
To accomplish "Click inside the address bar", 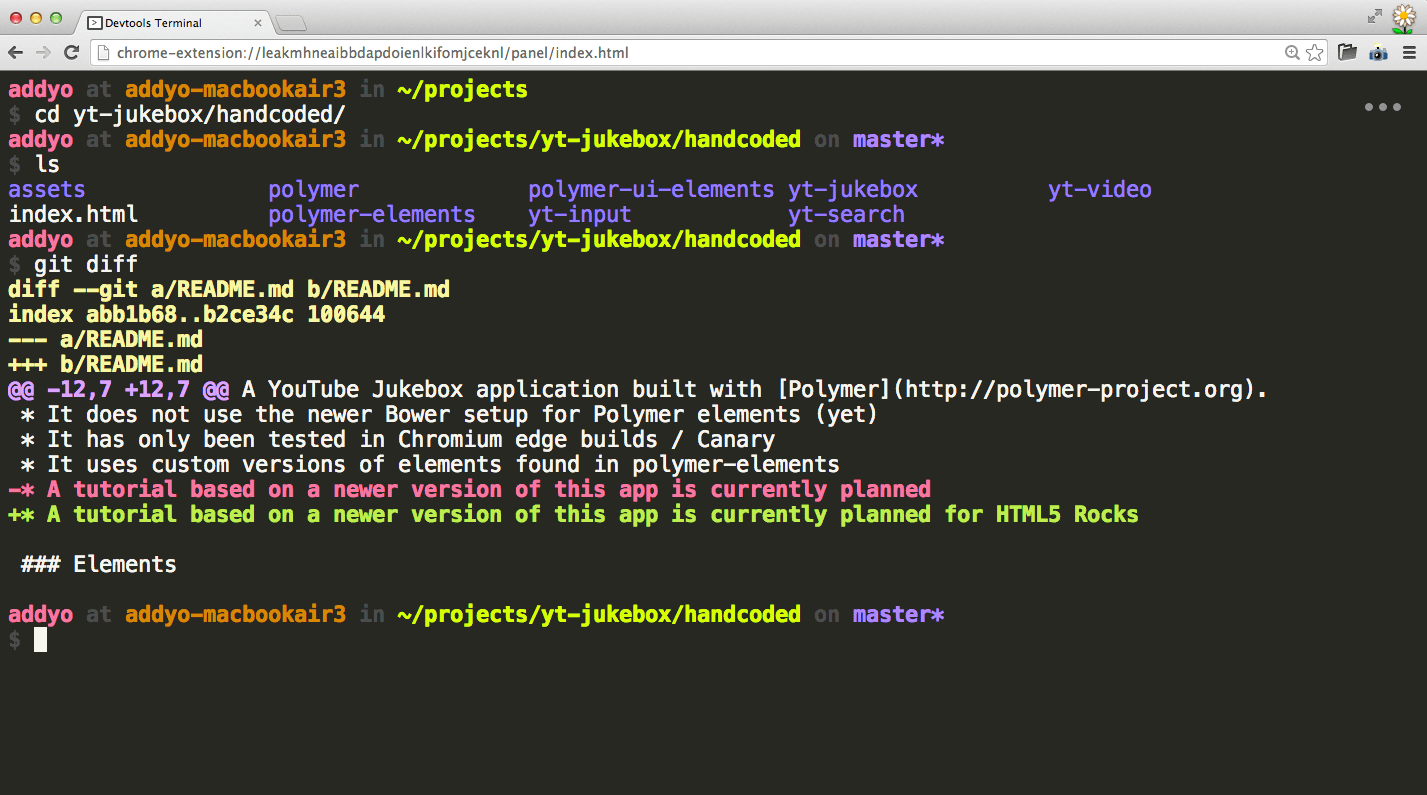I will pyautogui.click(x=600, y=51).
